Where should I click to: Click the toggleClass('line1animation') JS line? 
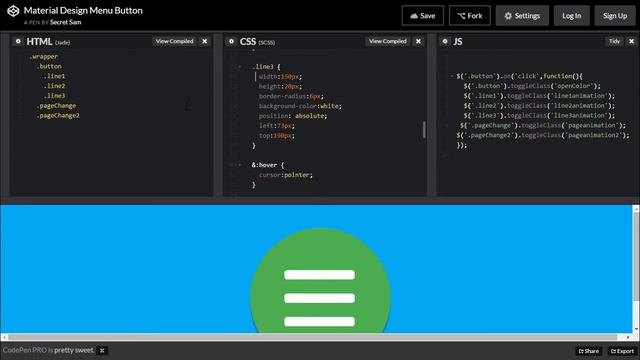[539, 96]
